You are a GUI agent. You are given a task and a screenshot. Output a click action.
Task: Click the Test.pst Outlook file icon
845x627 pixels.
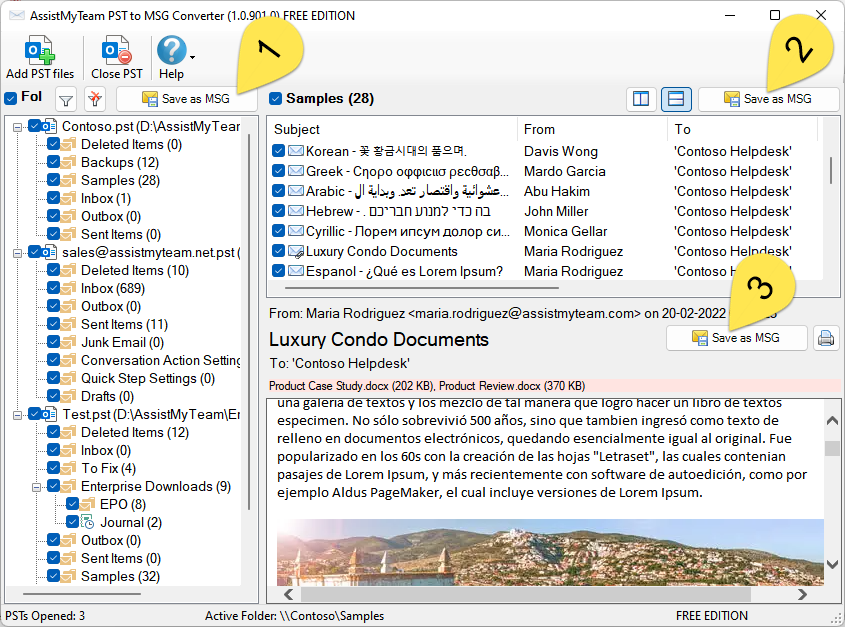(49, 415)
